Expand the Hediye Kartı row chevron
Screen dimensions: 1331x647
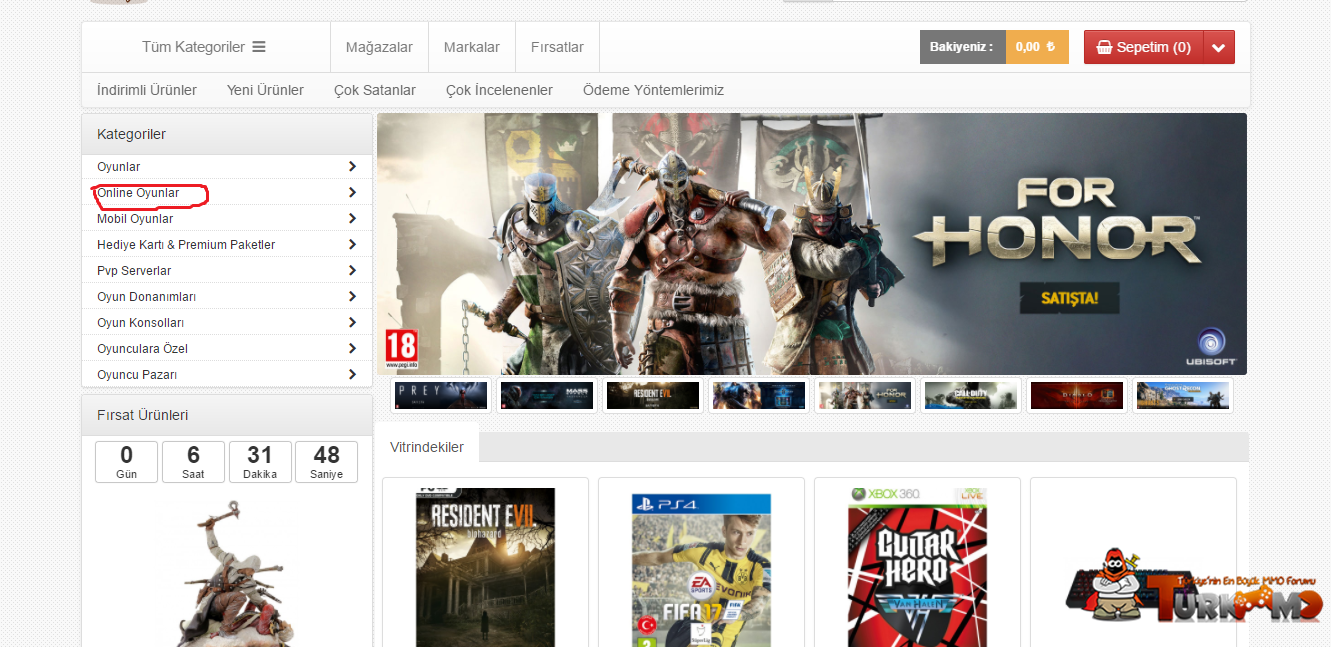point(352,245)
